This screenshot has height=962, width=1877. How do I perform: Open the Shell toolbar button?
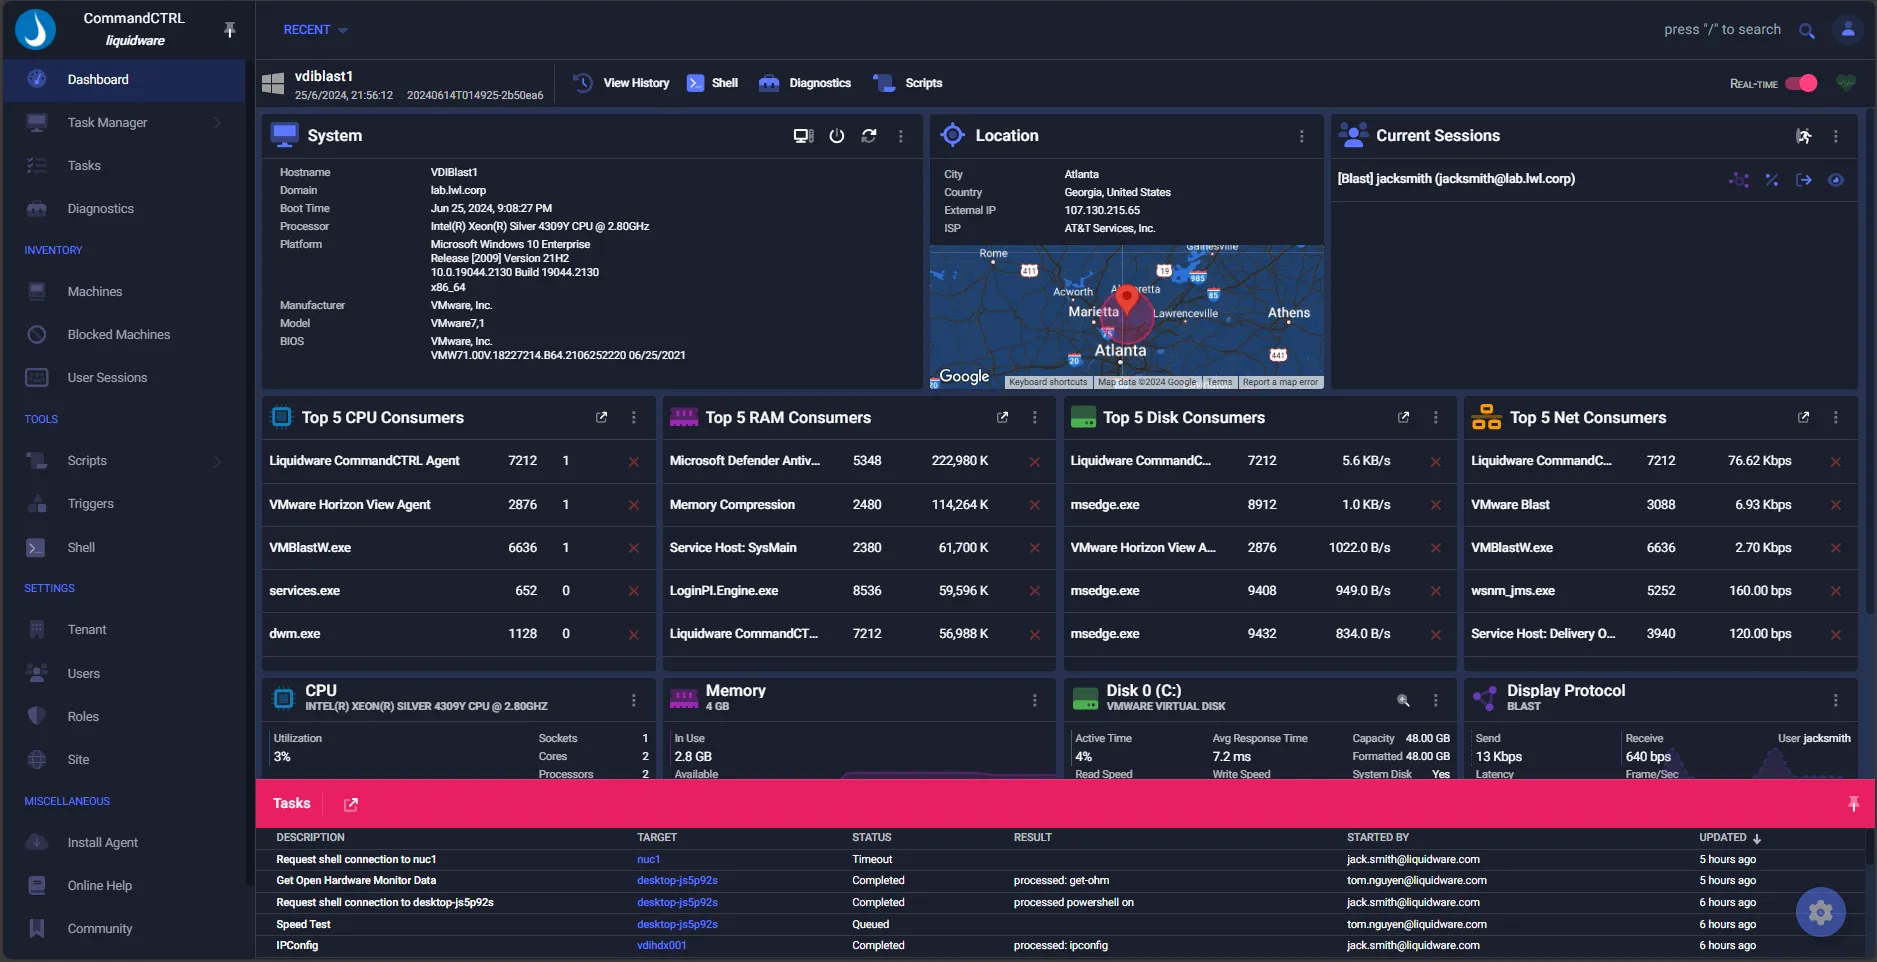712,83
